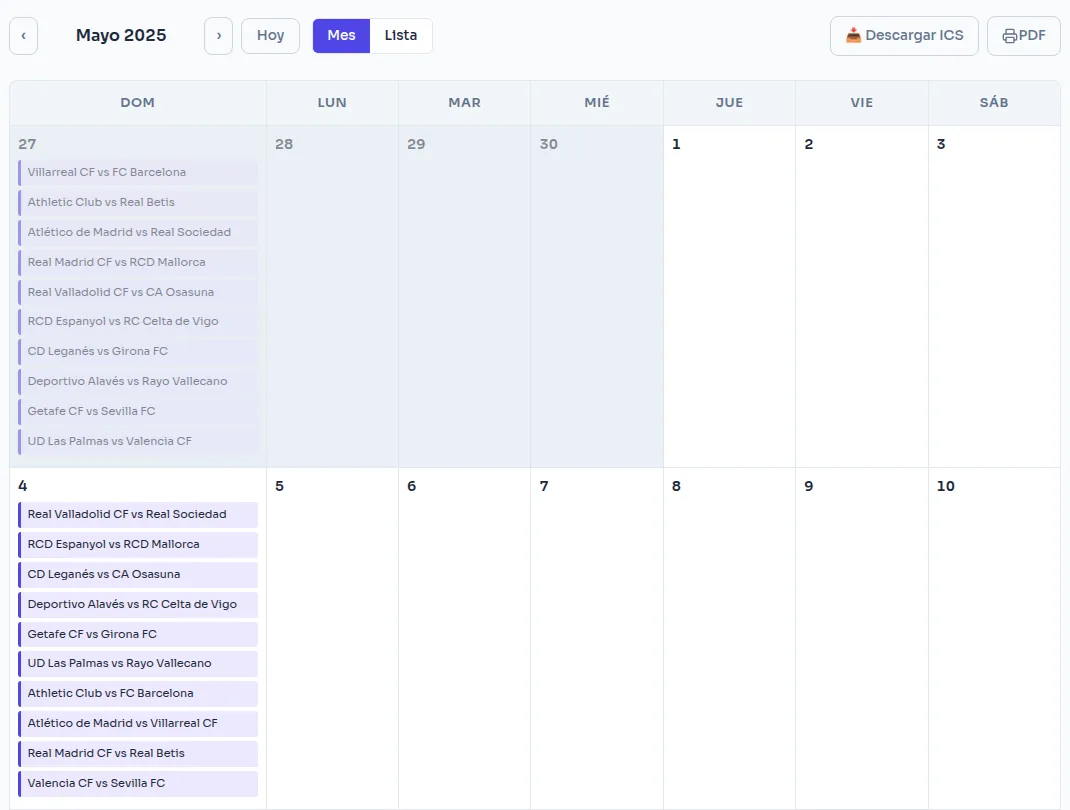Click the SÁB column header
Image resolution: width=1070 pixels, height=810 pixels.
tap(994, 102)
